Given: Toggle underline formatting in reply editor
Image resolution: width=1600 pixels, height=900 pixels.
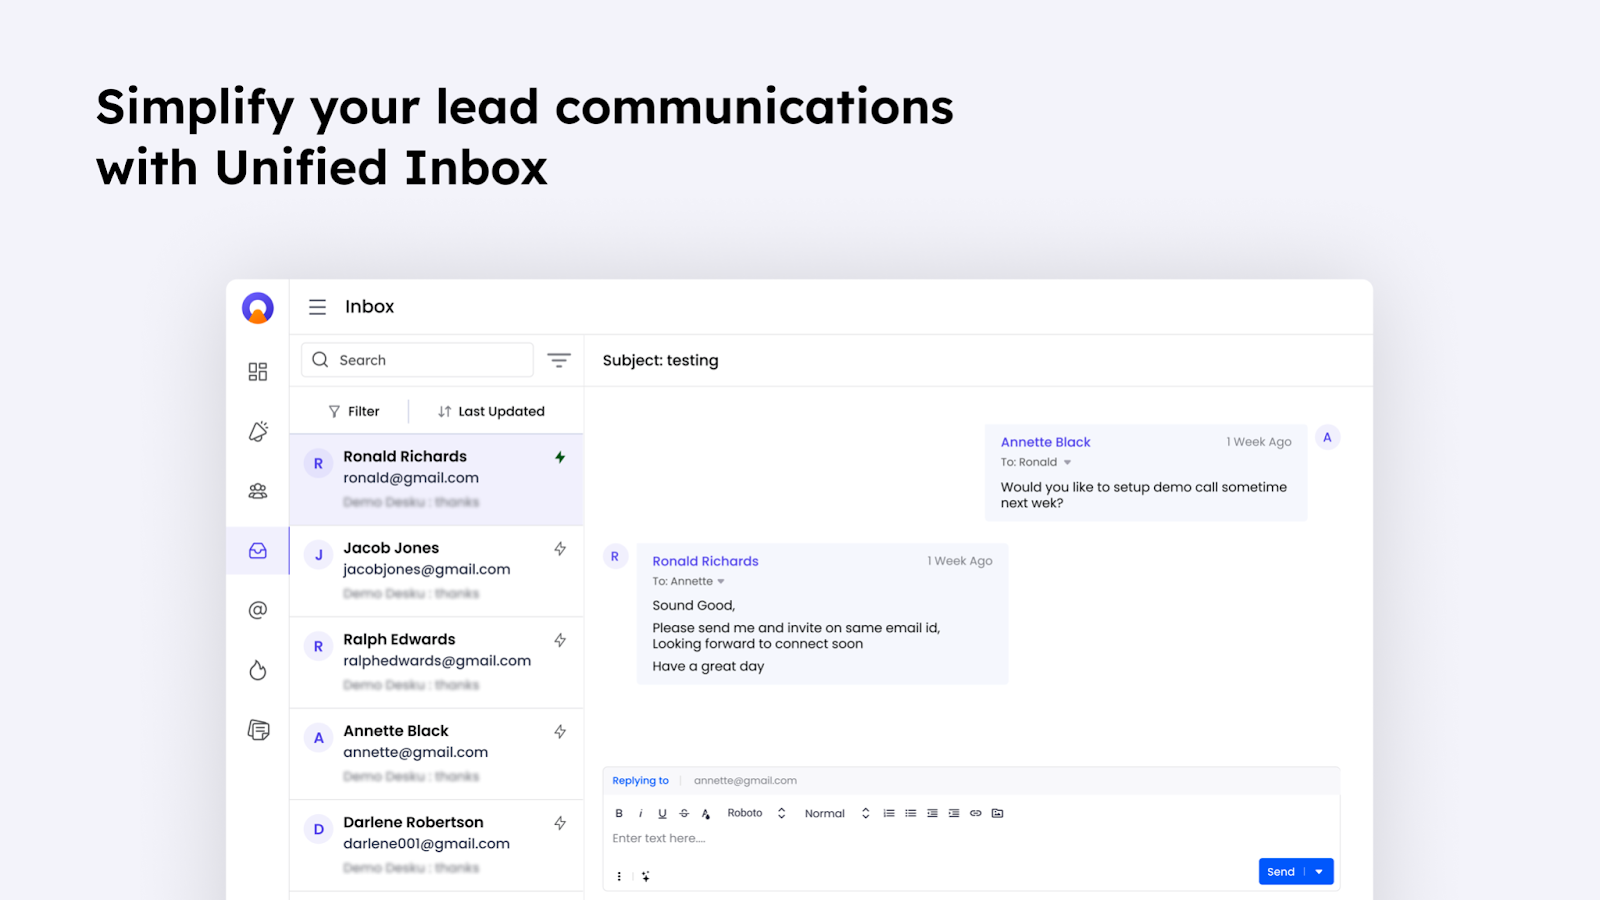Looking at the screenshot, I should coord(662,813).
